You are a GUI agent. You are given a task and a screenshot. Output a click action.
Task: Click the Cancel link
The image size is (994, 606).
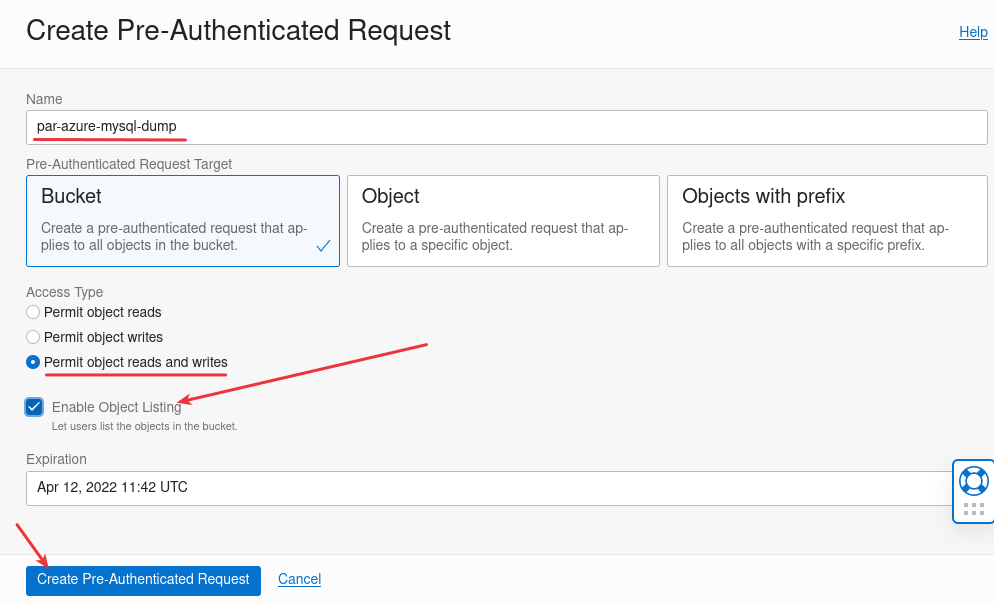click(x=299, y=579)
